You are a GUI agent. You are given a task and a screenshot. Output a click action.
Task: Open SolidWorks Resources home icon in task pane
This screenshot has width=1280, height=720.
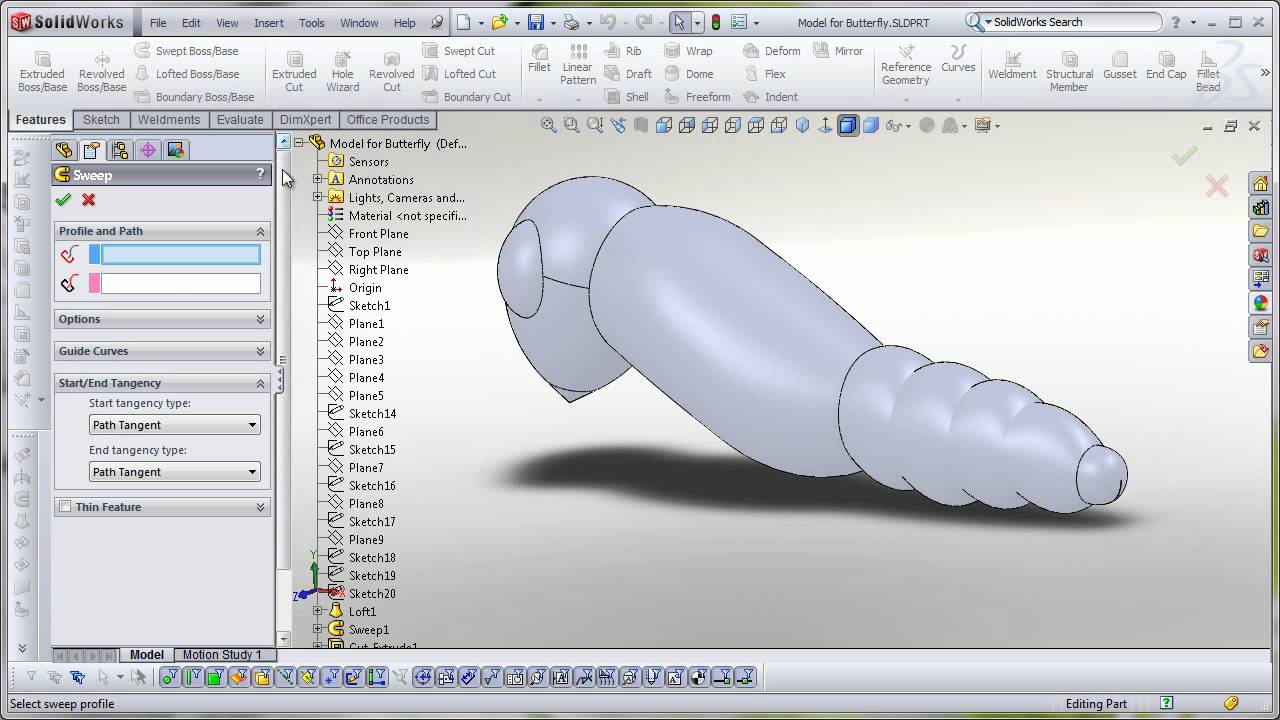(1260, 183)
